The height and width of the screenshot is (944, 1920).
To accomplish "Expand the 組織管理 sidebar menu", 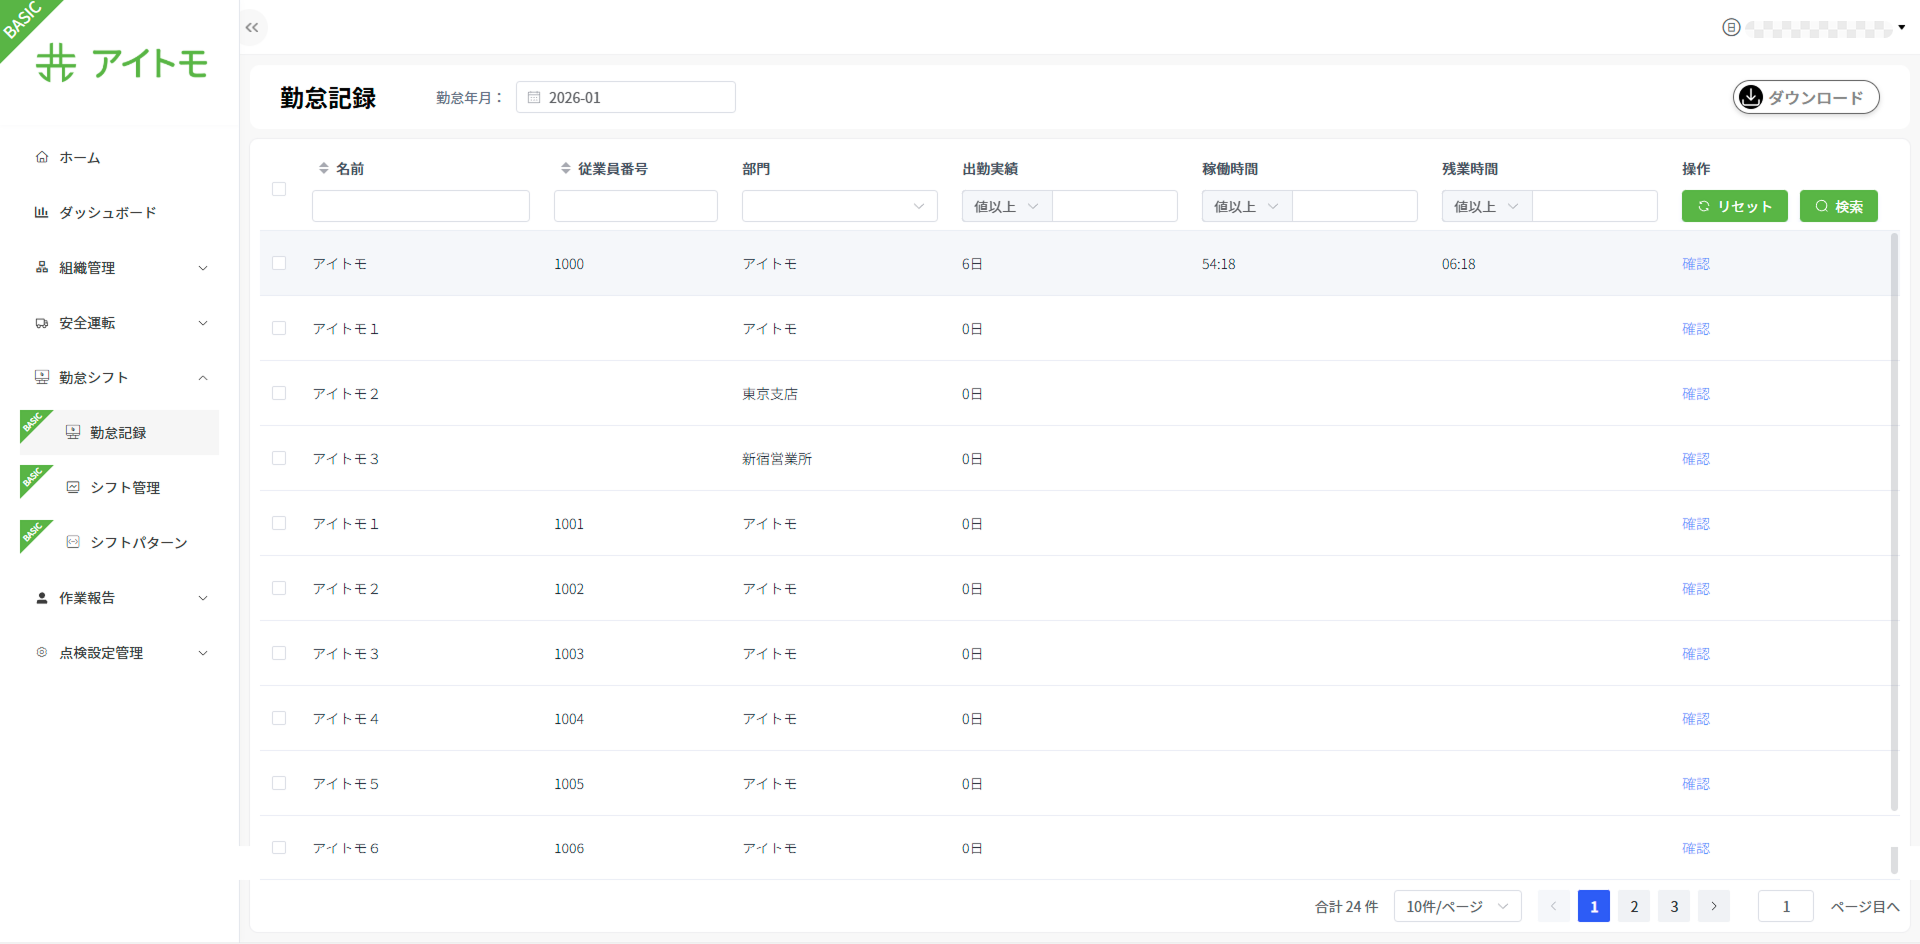I will point(120,268).
